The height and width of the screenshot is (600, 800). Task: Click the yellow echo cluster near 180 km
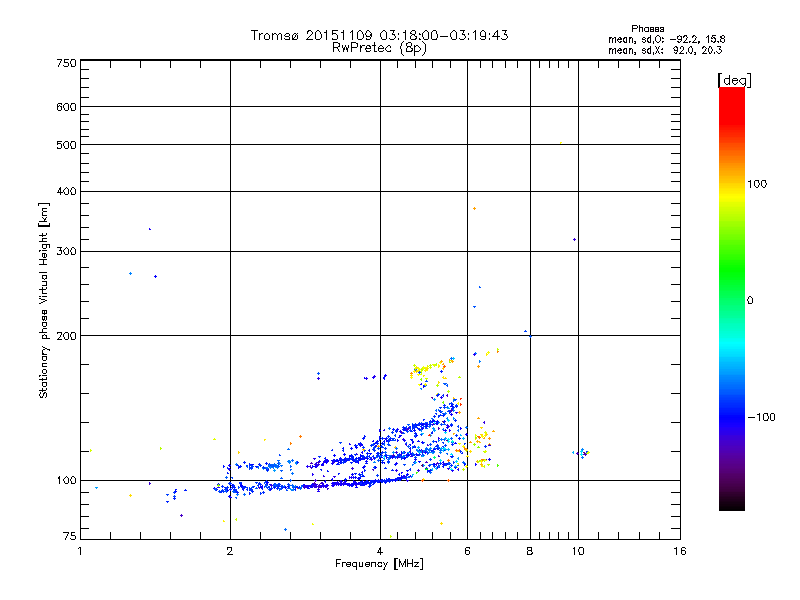428,367
